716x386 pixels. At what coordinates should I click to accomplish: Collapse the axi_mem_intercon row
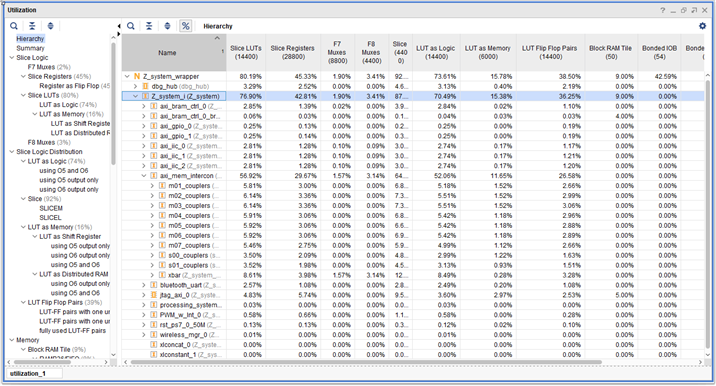coord(144,176)
